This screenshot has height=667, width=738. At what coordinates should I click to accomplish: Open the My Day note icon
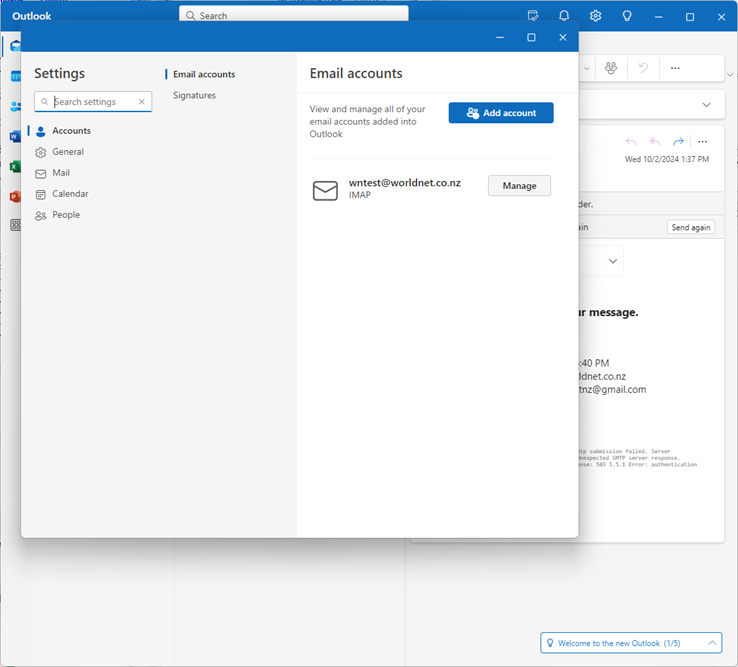pos(533,16)
